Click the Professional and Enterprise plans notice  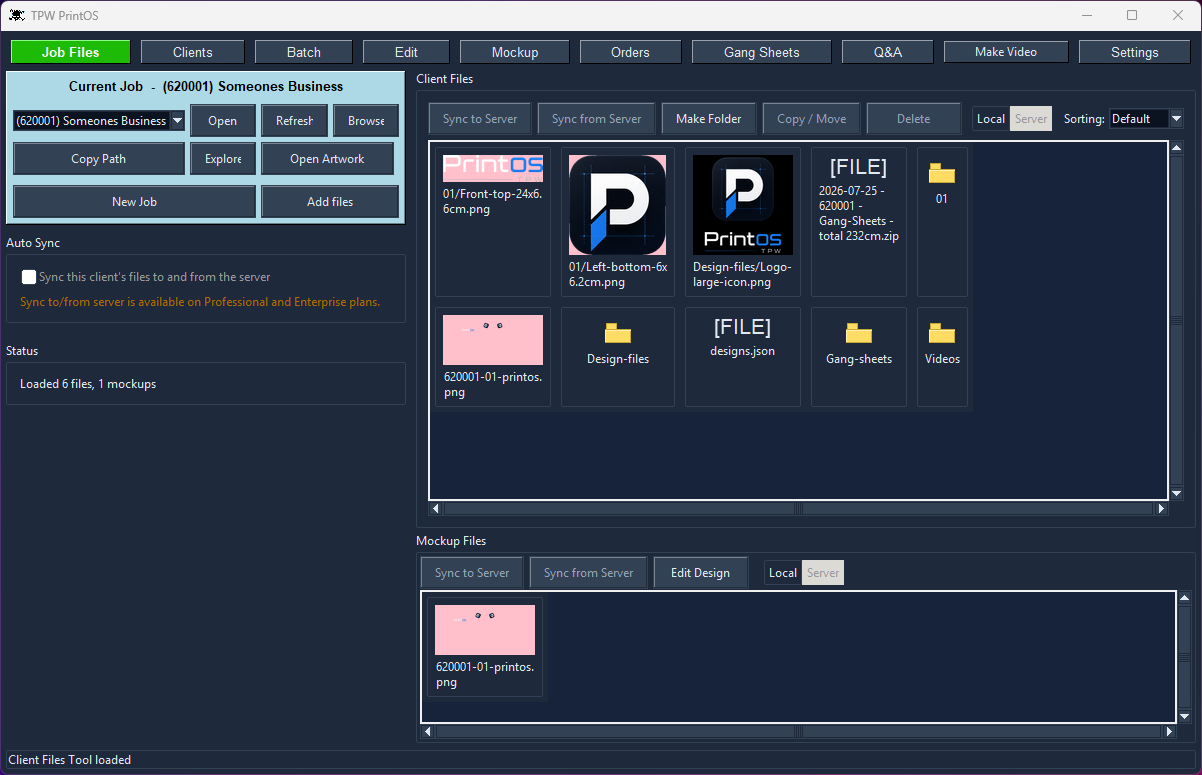(x=200, y=302)
